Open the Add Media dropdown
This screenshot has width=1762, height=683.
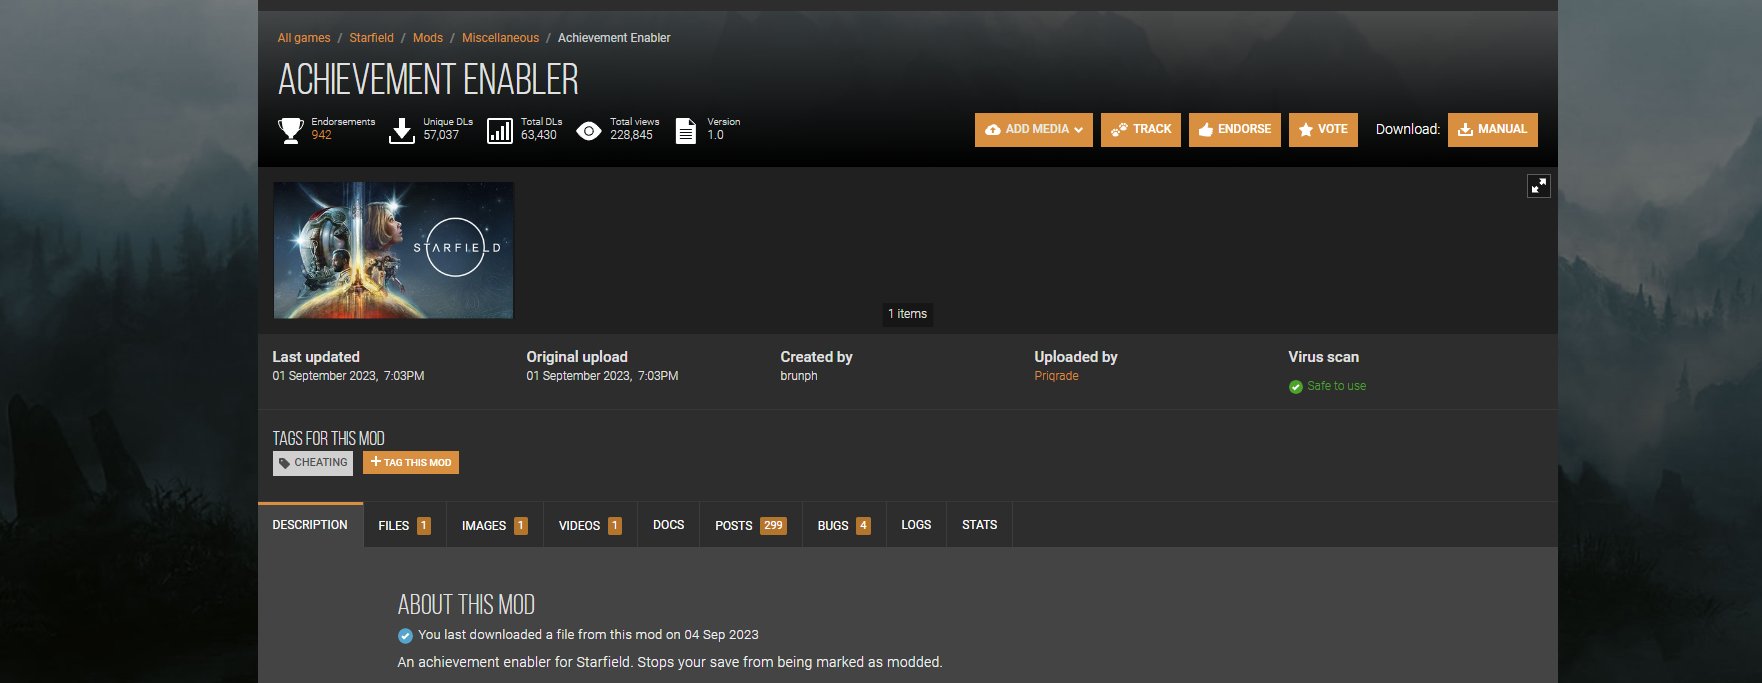click(1034, 130)
